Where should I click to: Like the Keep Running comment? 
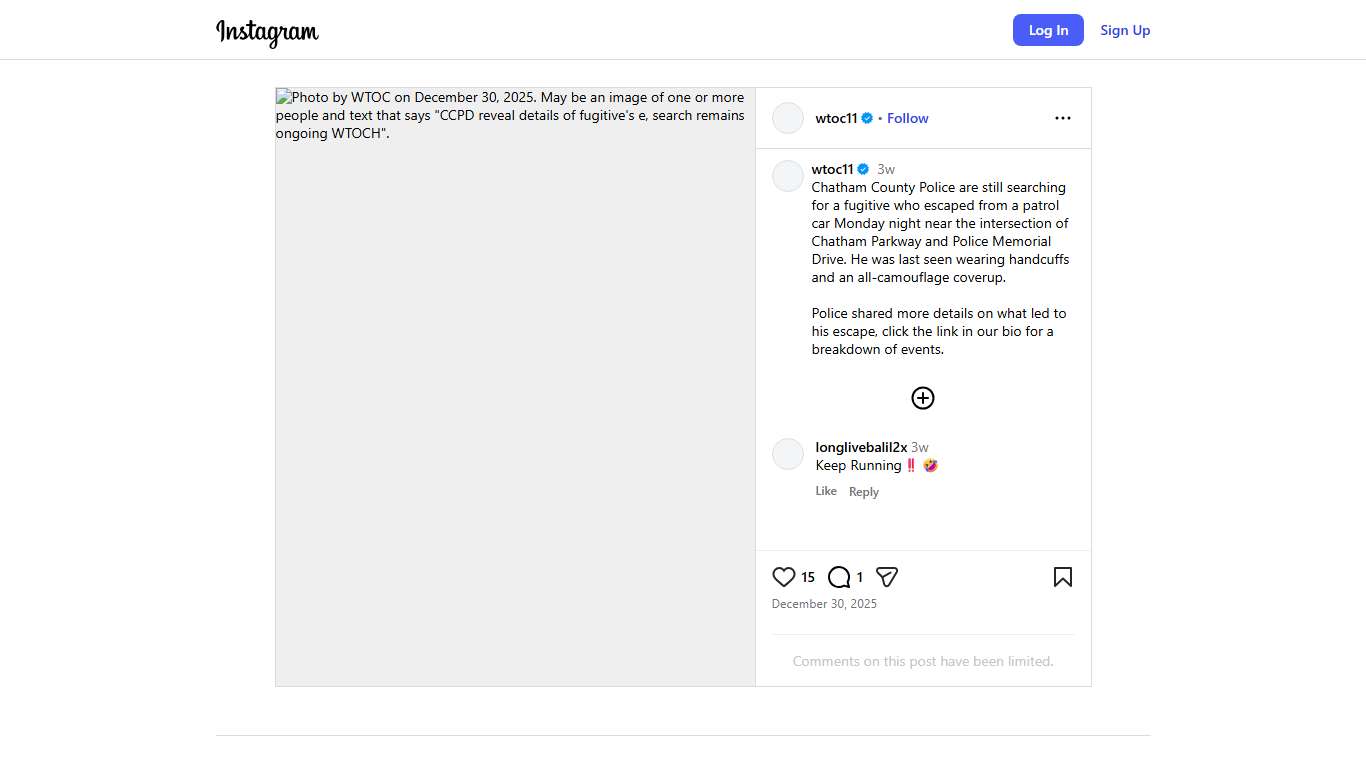(x=826, y=491)
